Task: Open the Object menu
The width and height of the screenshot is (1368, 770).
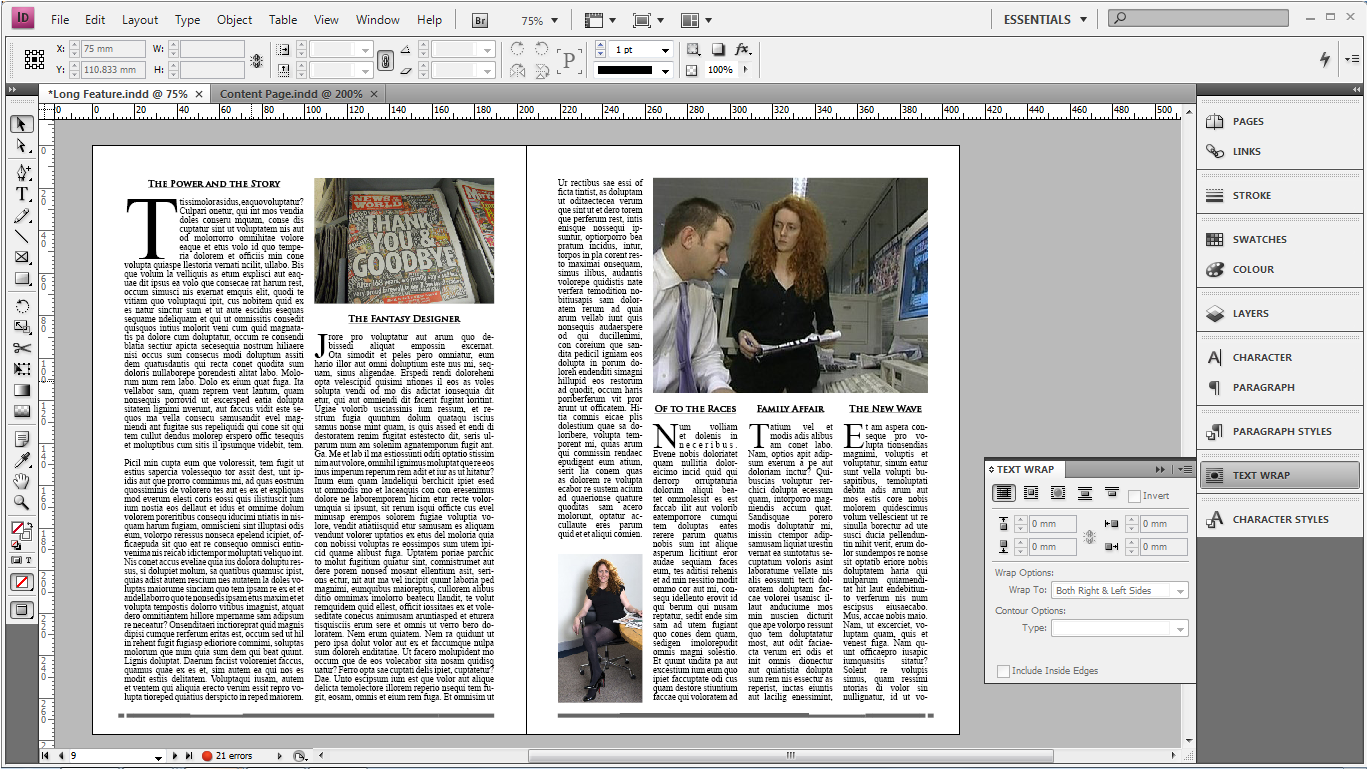Action: [x=234, y=20]
